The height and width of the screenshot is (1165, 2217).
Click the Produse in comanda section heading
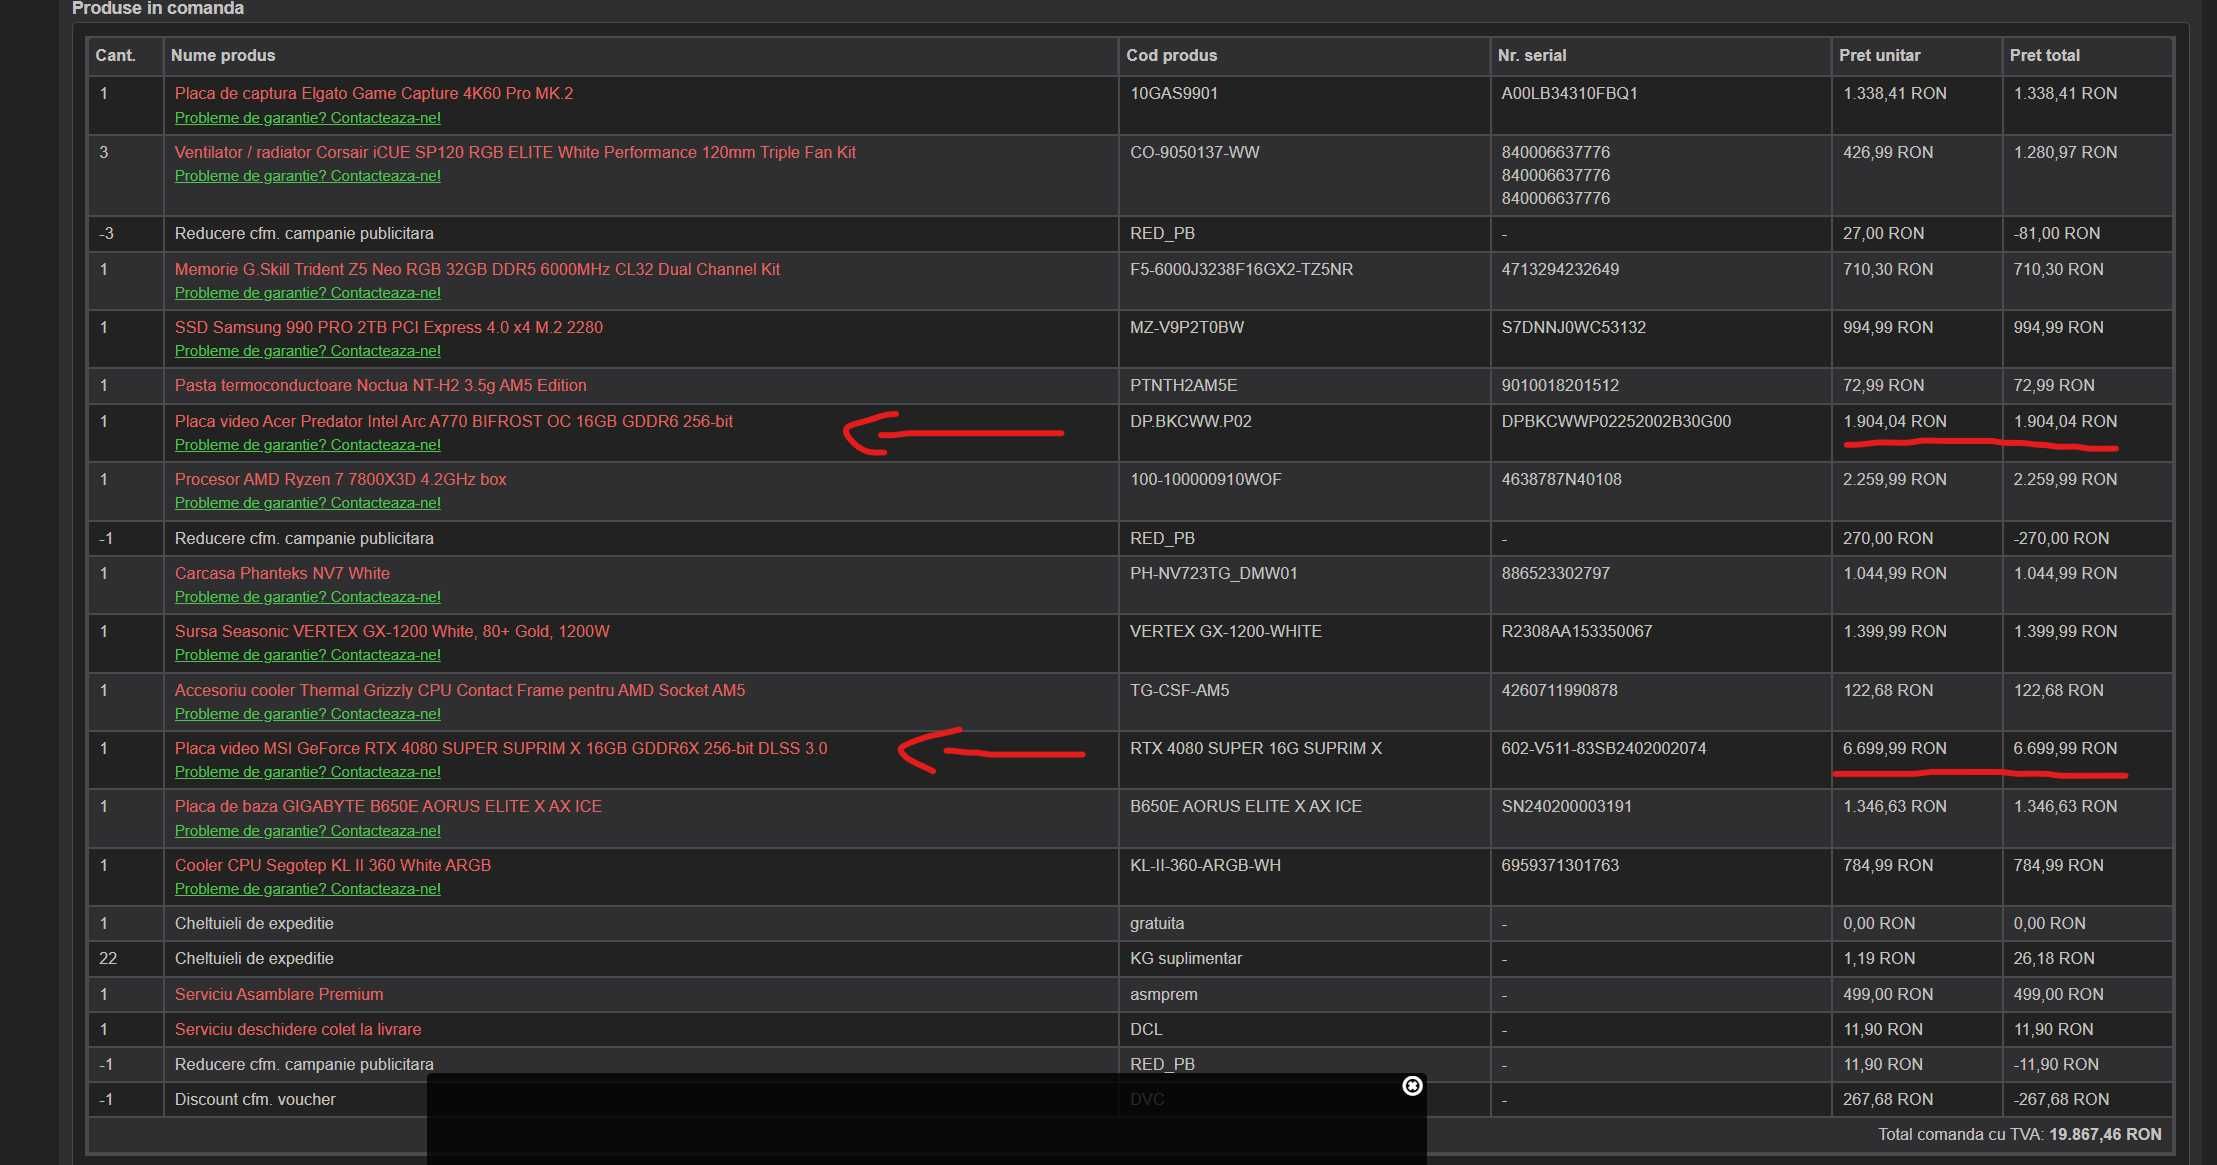[158, 8]
